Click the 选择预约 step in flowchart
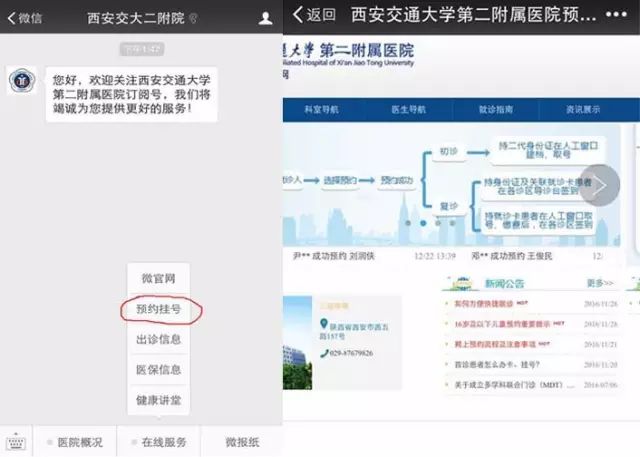This screenshot has height=457, width=640. tap(340, 180)
